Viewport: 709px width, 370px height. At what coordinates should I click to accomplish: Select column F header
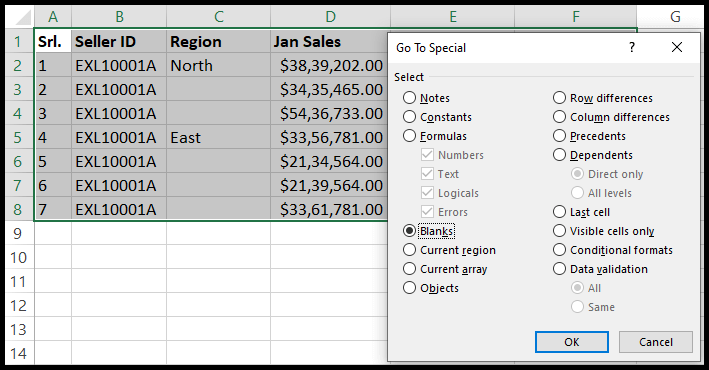click(x=576, y=17)
